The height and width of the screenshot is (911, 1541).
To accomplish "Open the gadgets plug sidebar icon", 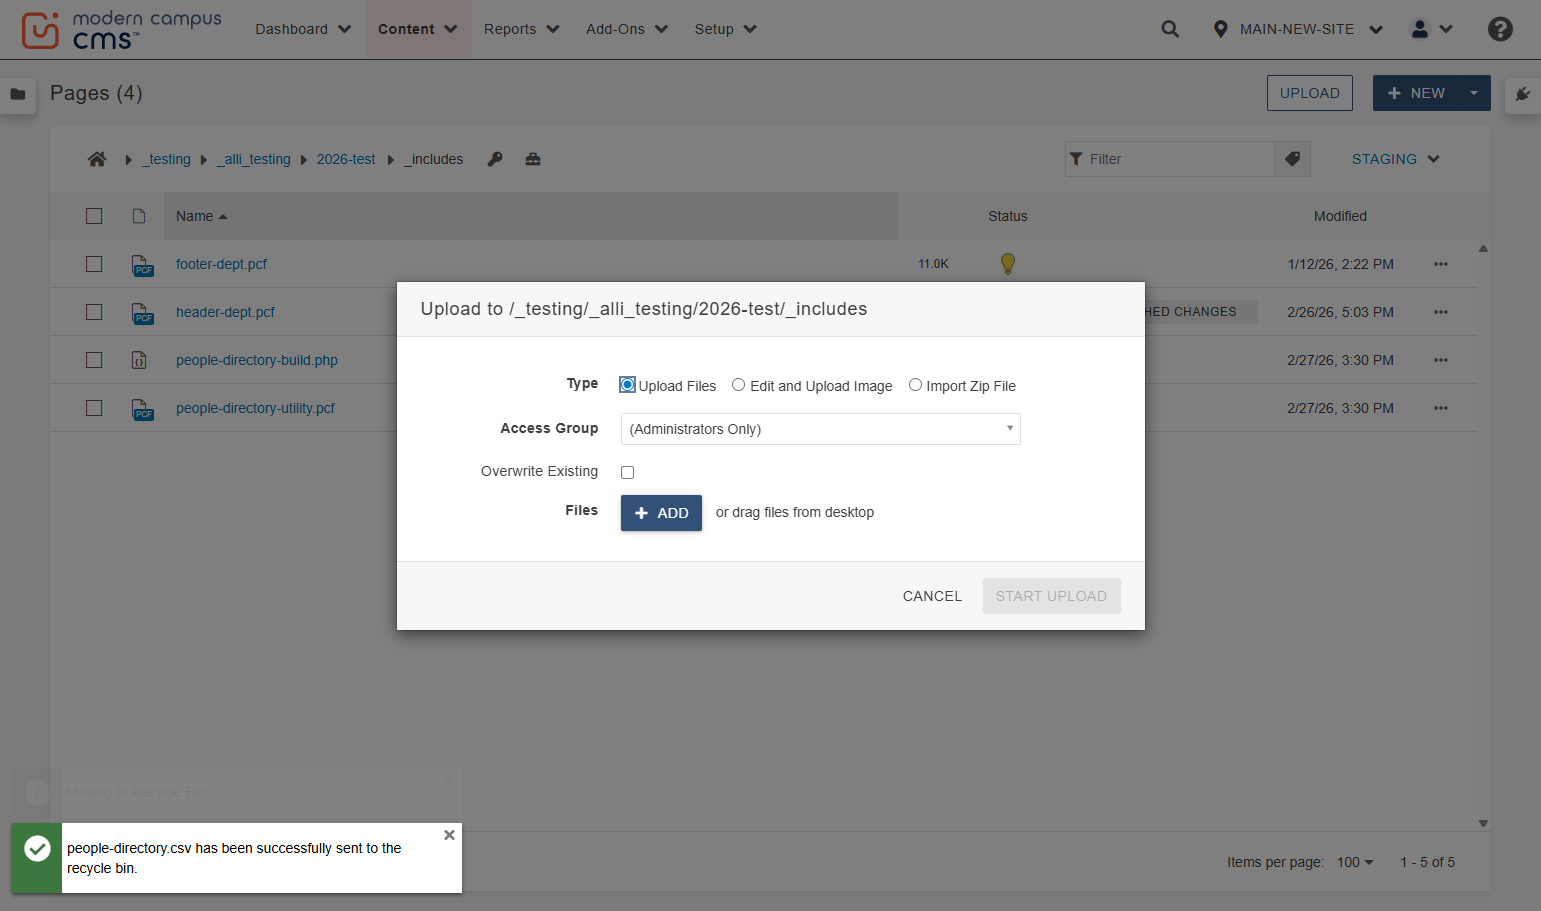I will pyautogui.click(x=1522, y=94).
